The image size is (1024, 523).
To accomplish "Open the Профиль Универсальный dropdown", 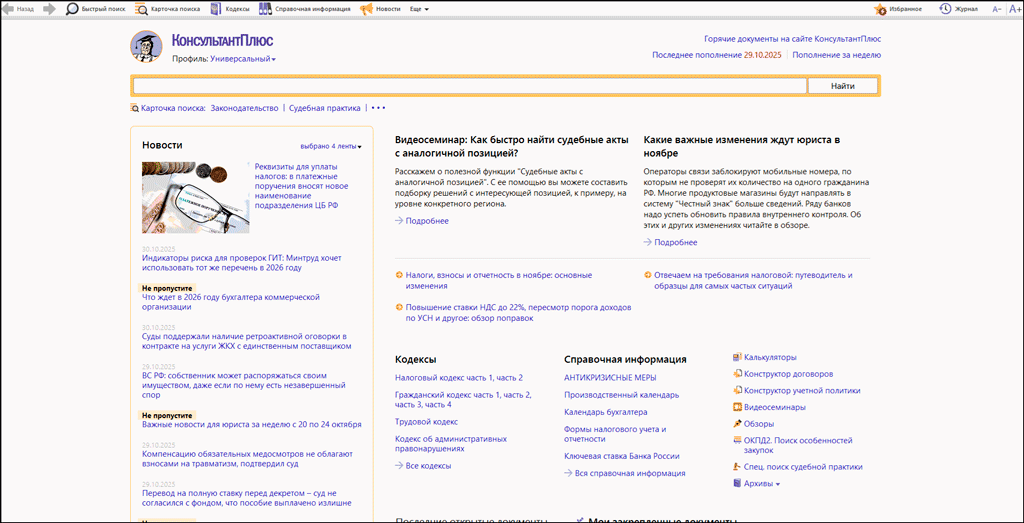I will [x=243, y=59].
